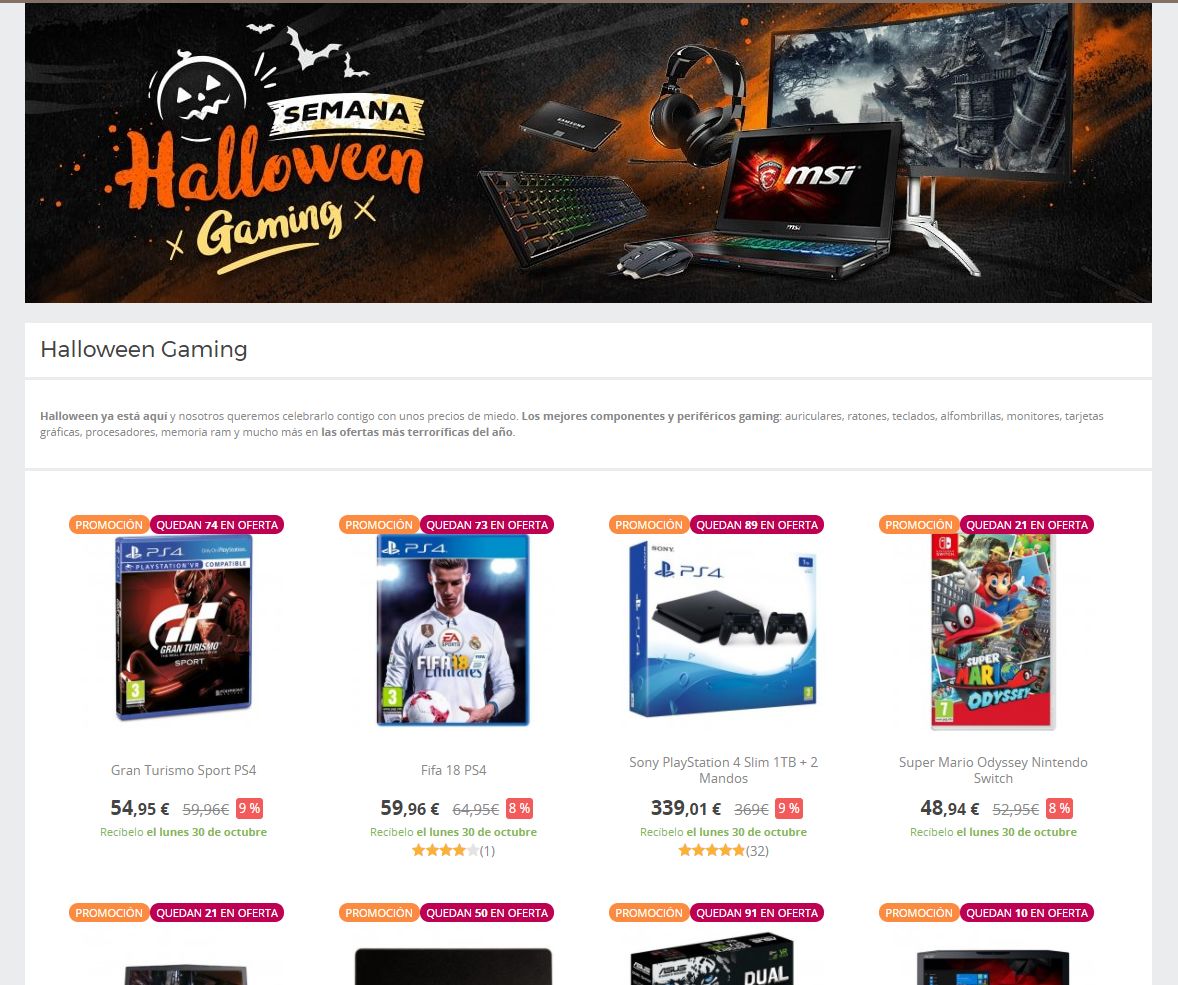Click QUEDAN 89 EN OFERTA badge

(x=757, y=524)
